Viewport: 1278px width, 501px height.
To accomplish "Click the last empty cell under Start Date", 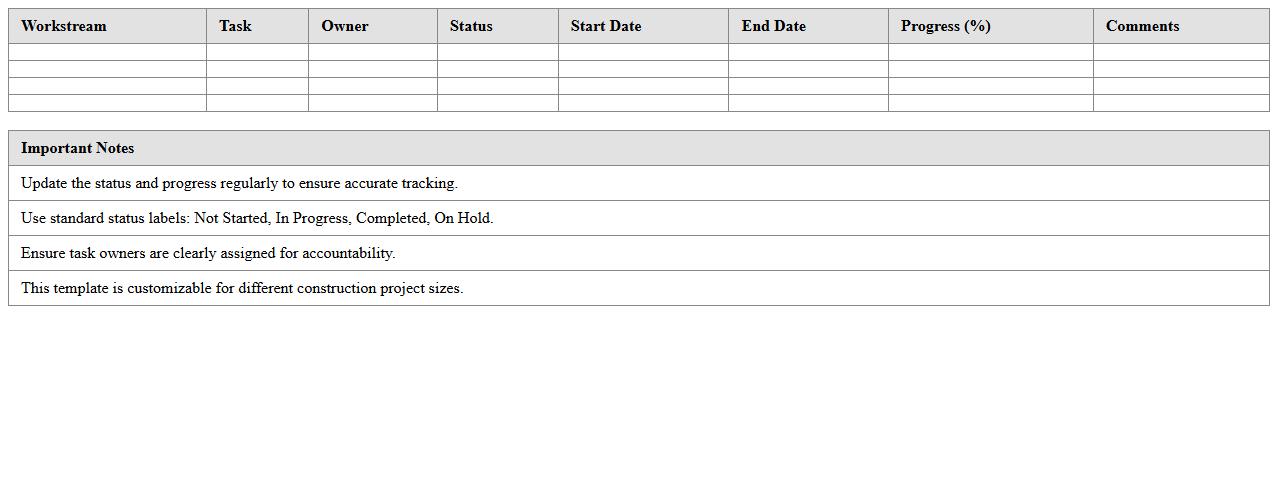I will 643,103.
